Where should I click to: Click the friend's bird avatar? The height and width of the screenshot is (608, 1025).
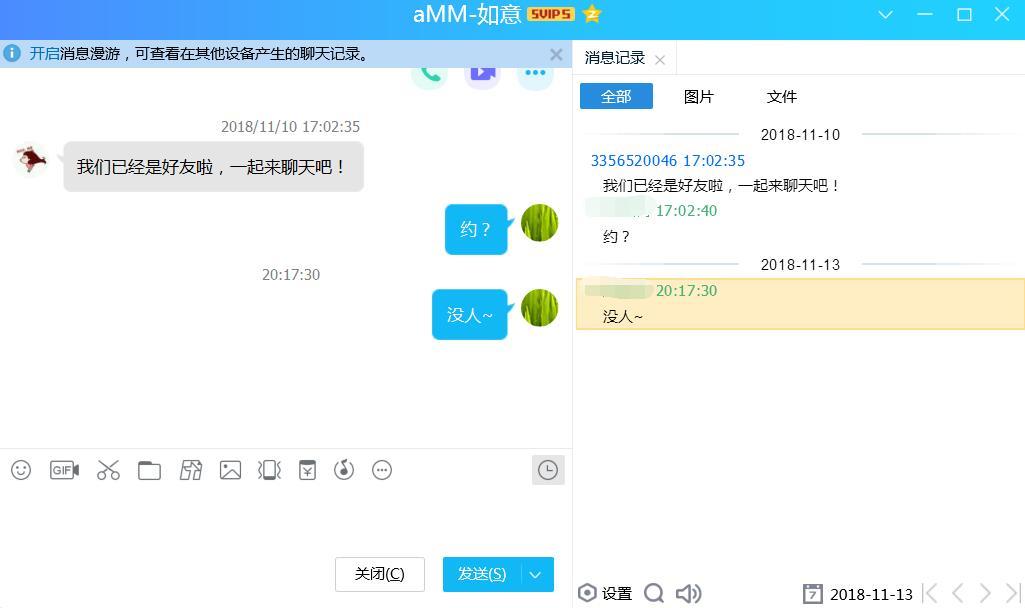pos(31,160)
